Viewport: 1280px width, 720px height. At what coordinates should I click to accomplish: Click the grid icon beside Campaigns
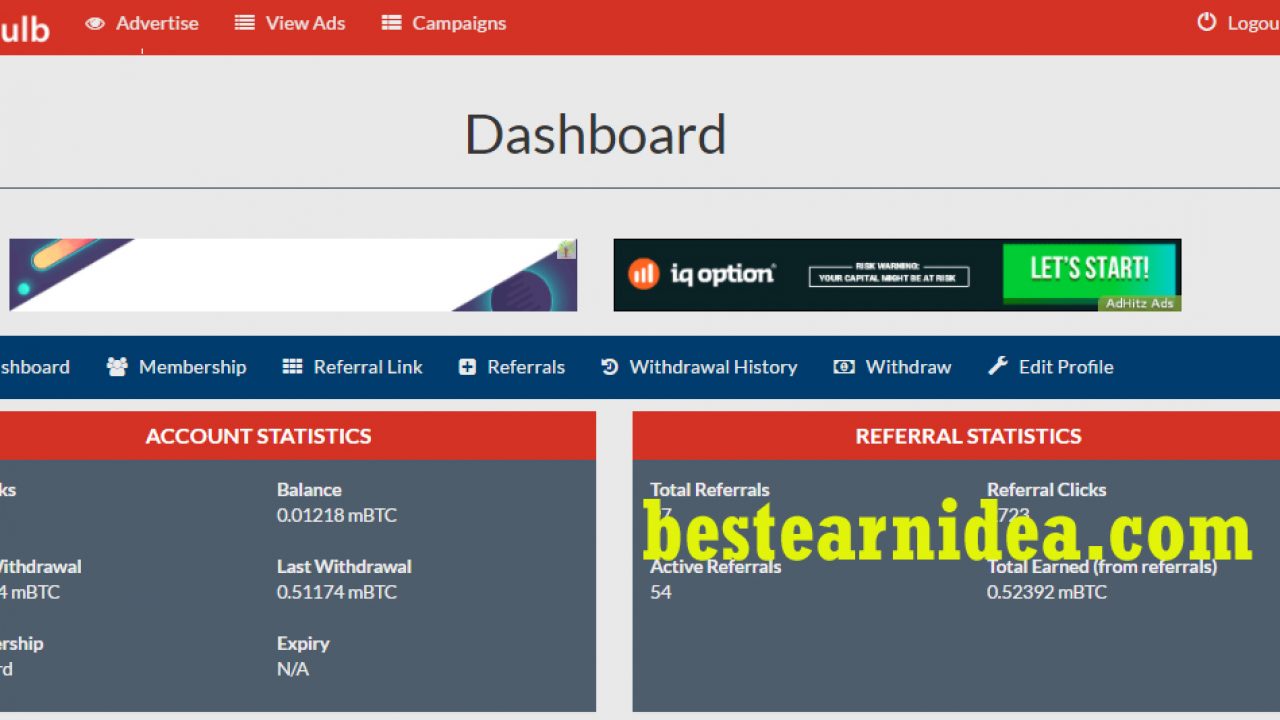[x=392, y=23]
